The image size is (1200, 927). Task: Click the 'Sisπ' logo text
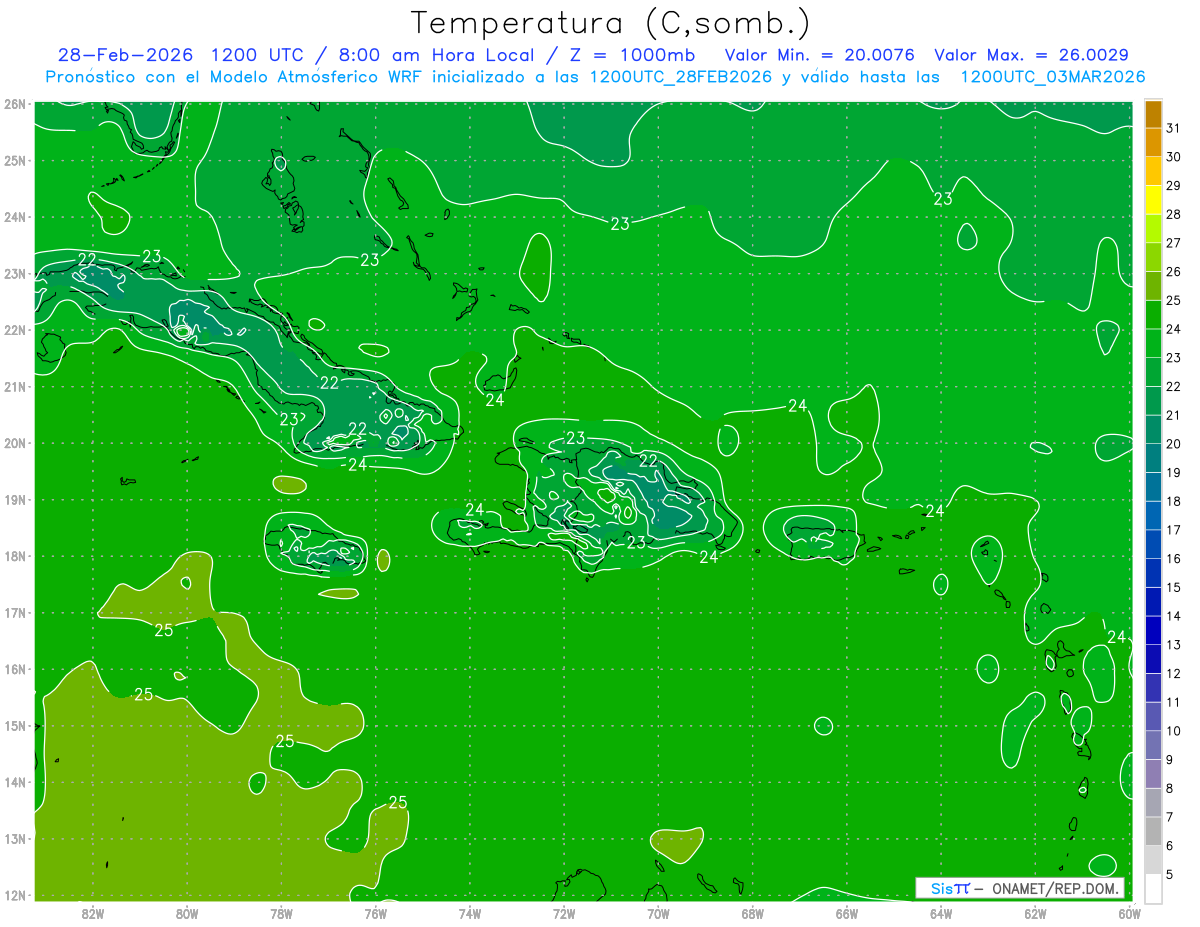coord(949,888)
